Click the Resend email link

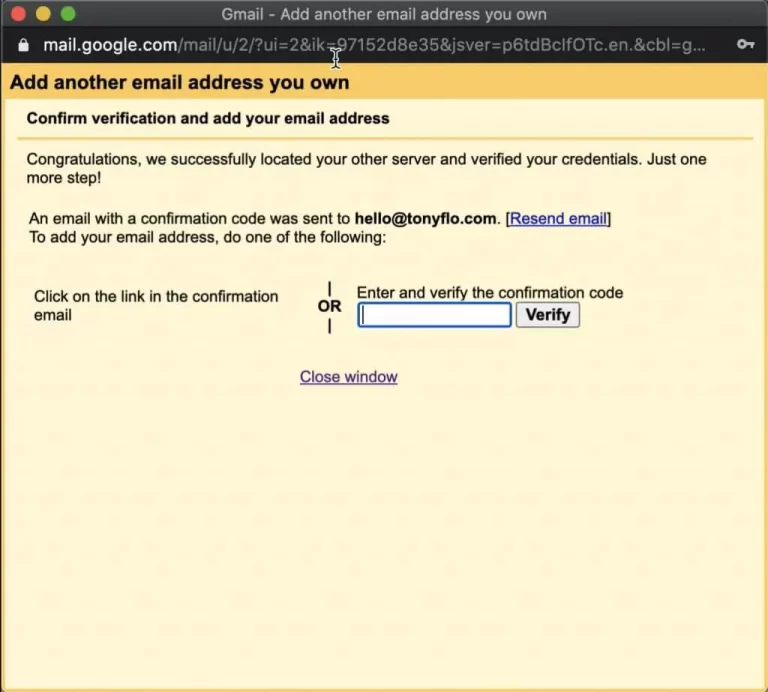click(x=558, y=219)
